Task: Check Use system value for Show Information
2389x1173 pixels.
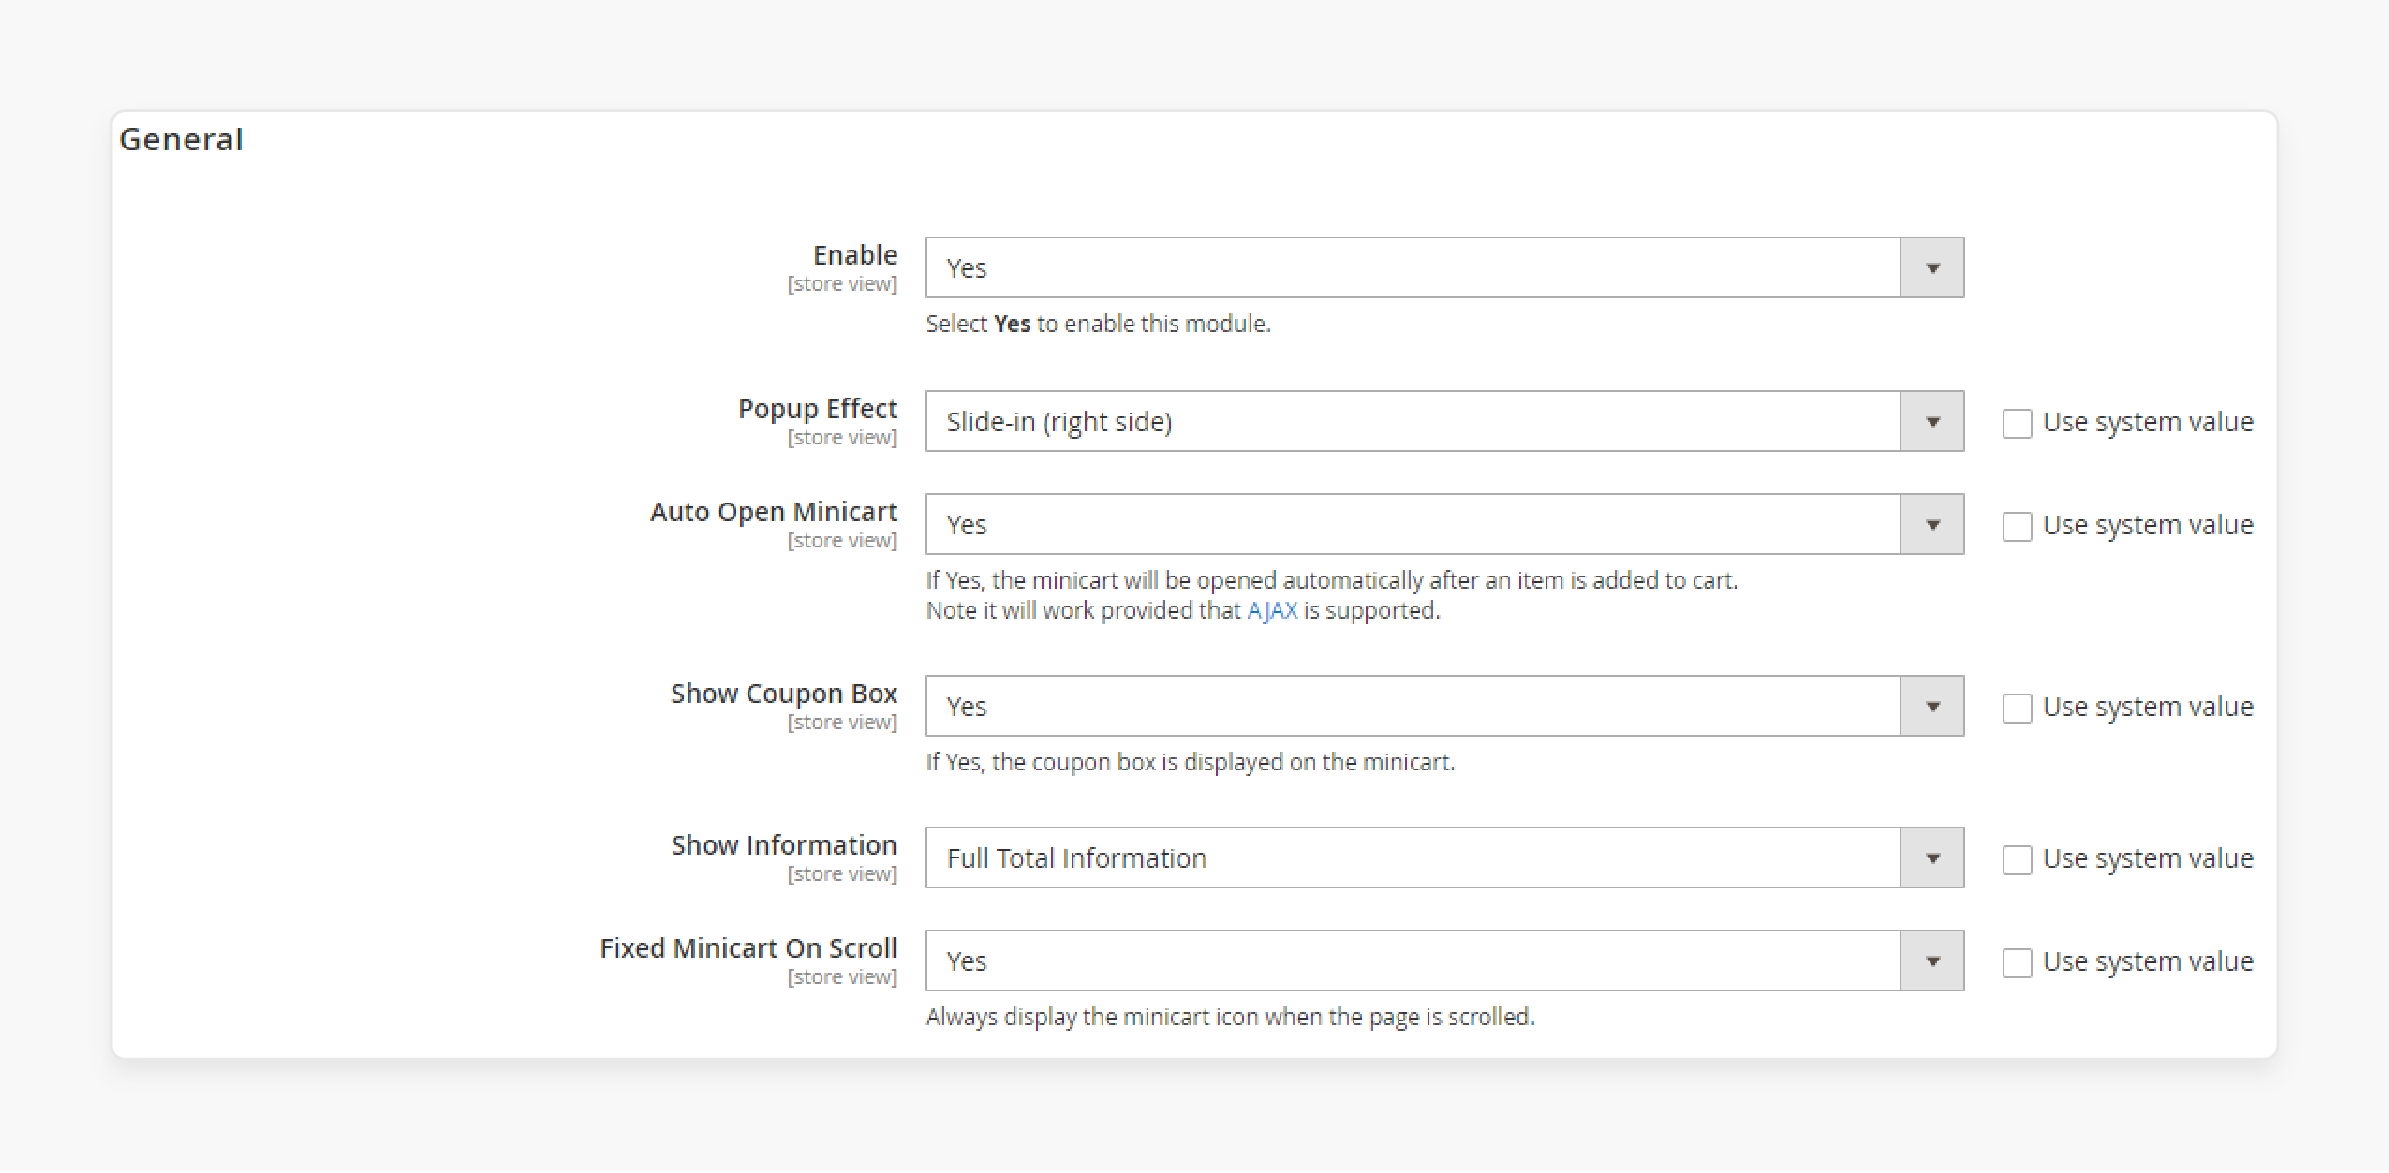Action: (2017, 860)
